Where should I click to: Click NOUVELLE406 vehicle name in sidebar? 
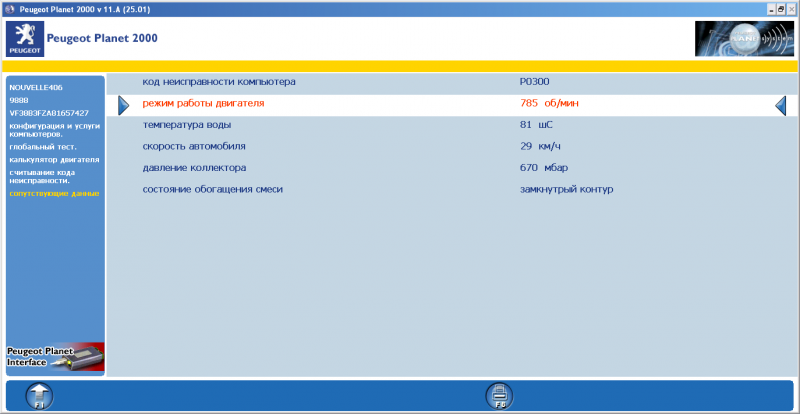tap(36, 88)
